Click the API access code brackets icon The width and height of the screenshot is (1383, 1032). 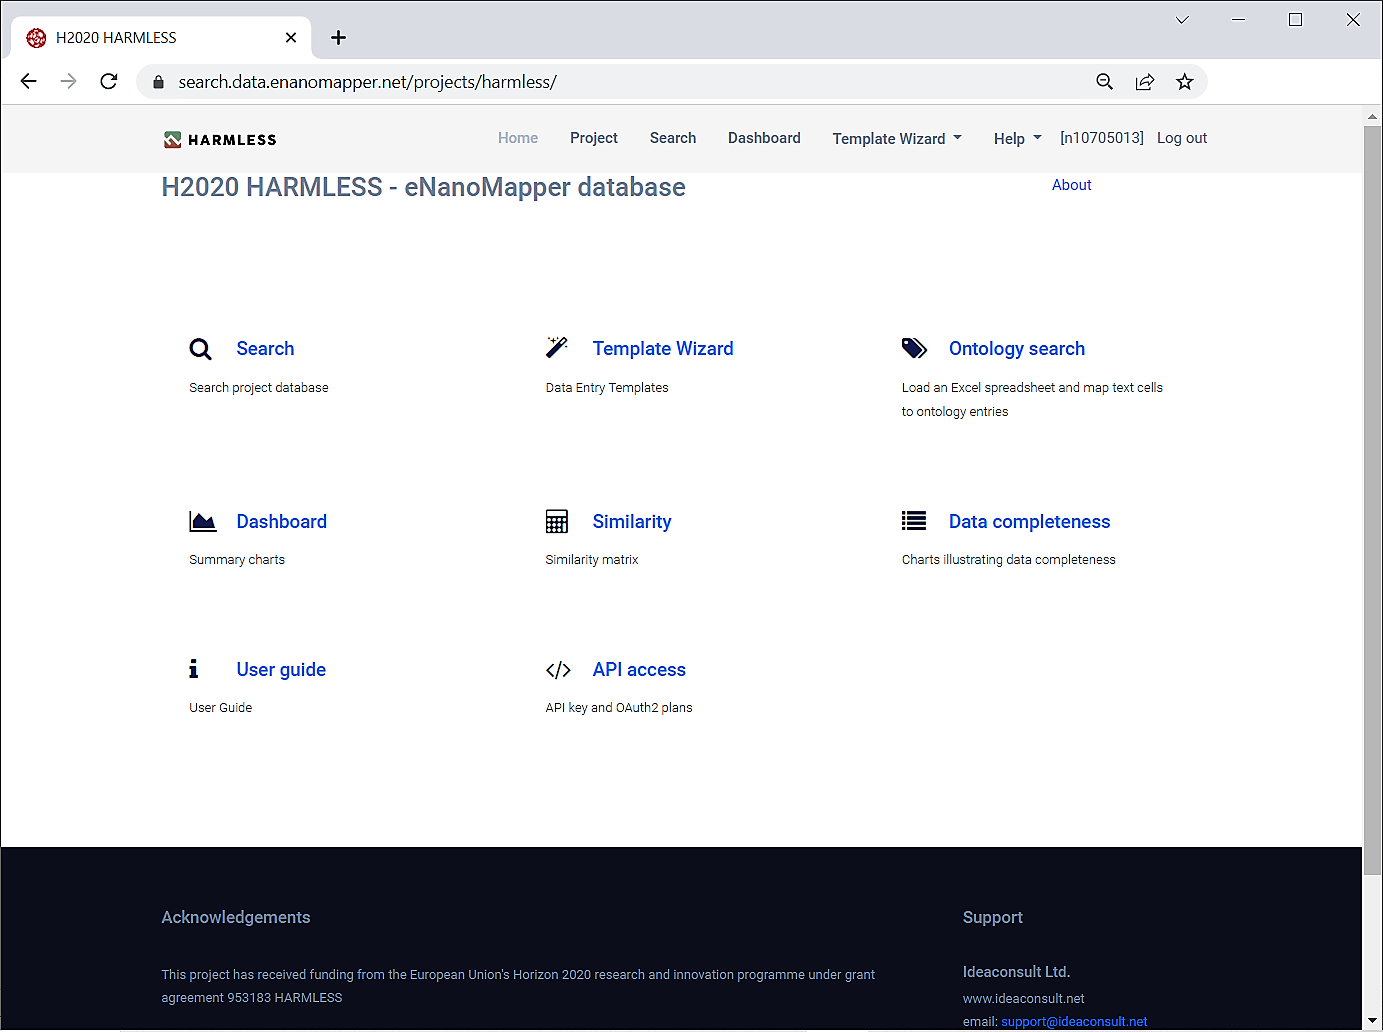coord(558,670)
